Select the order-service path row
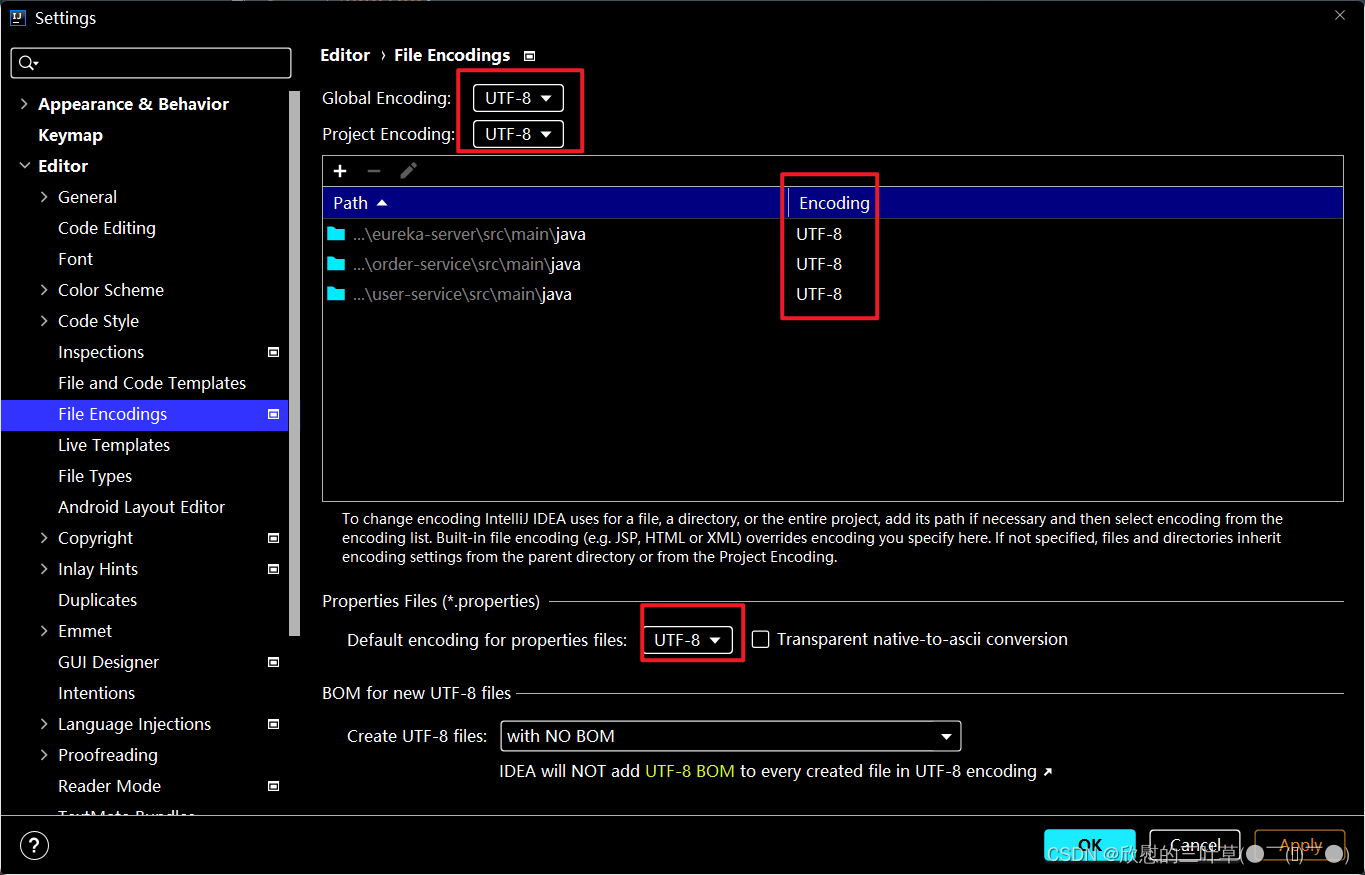 832,264
